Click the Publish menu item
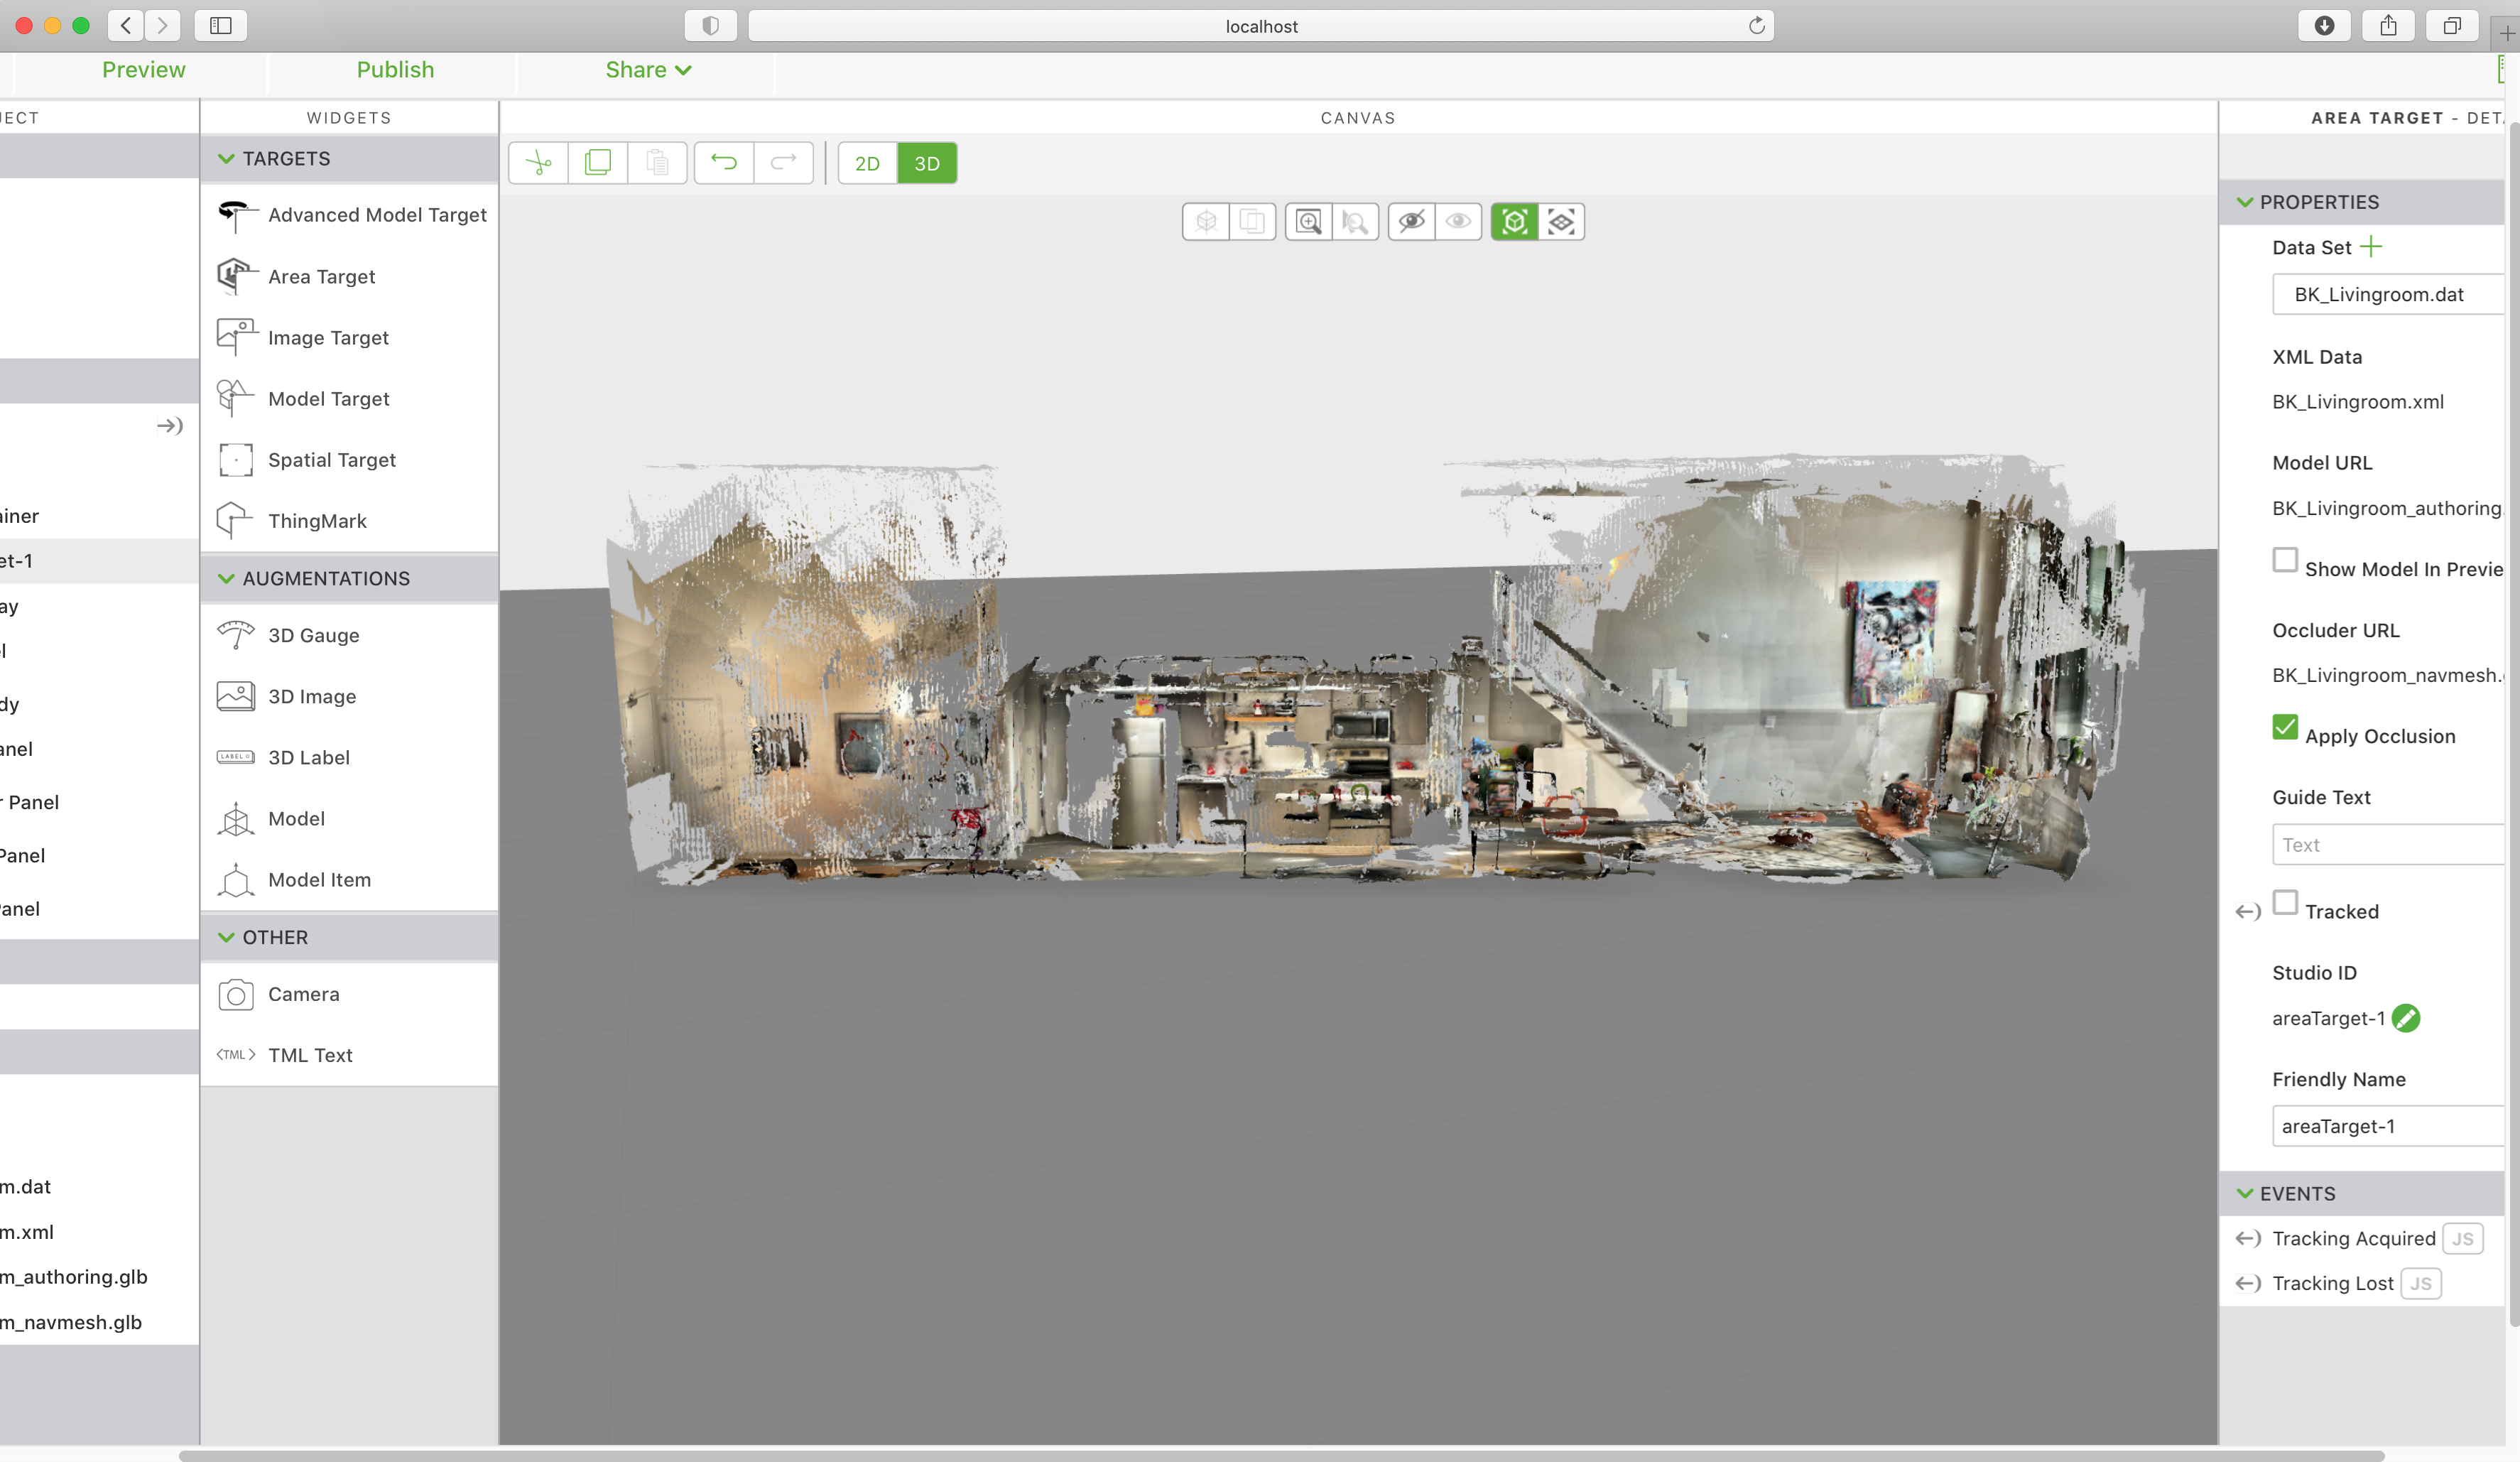The width and height of the screenshot is (2520, 1462). 395,70
